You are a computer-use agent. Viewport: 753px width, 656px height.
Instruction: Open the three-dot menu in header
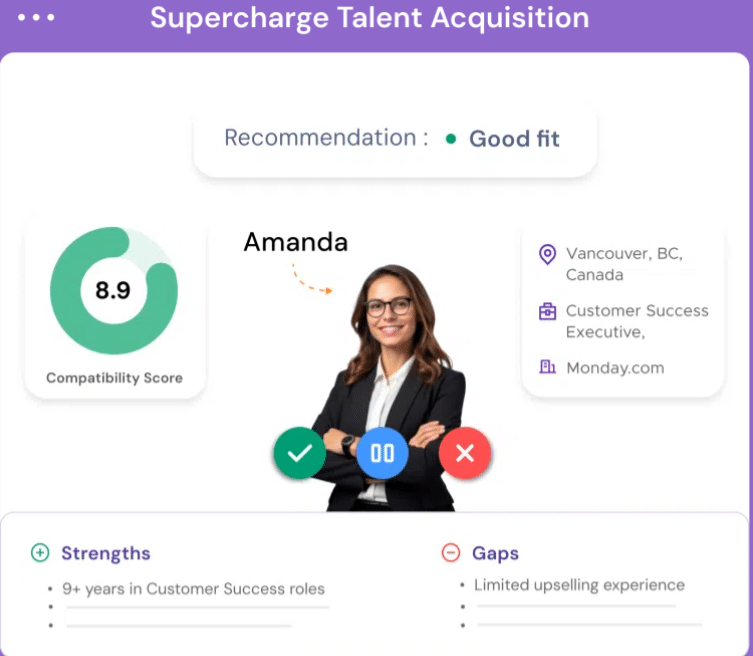(x=36, y=18)
